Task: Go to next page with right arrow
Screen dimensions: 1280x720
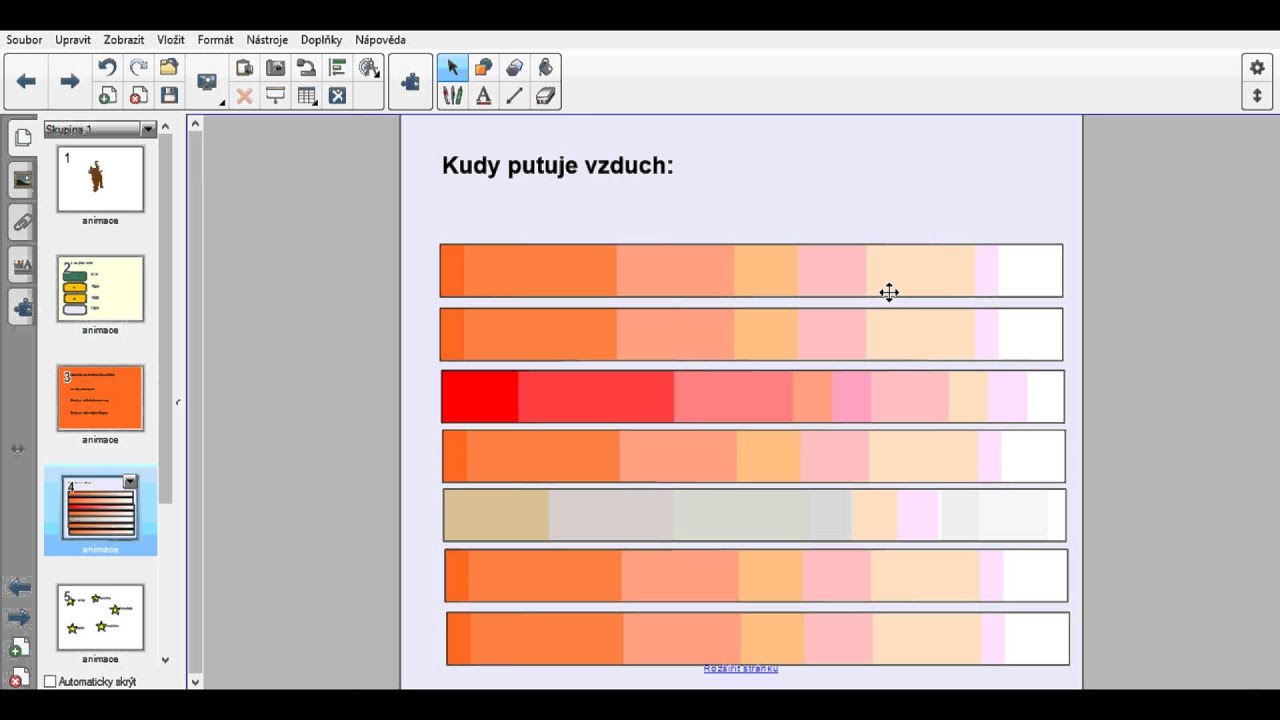Action: 69,81
